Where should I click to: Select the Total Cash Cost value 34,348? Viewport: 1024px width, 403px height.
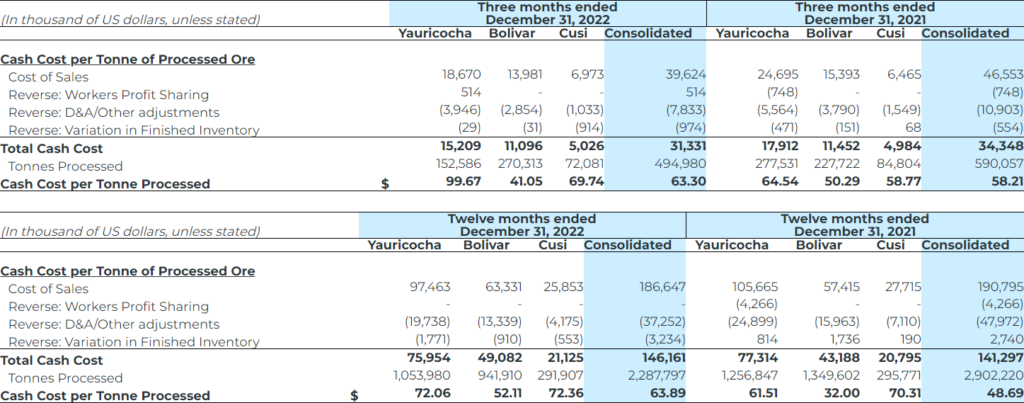(988, 148)
